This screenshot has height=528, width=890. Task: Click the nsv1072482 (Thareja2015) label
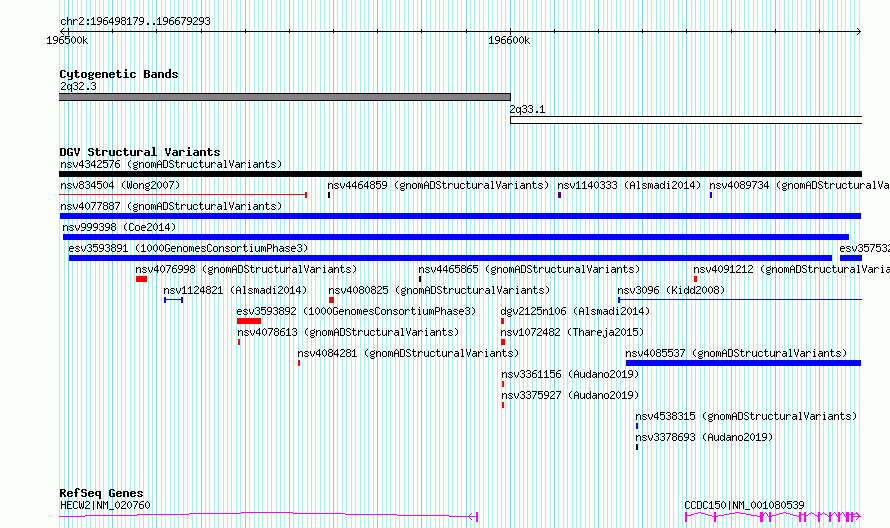tap(572, 332)
